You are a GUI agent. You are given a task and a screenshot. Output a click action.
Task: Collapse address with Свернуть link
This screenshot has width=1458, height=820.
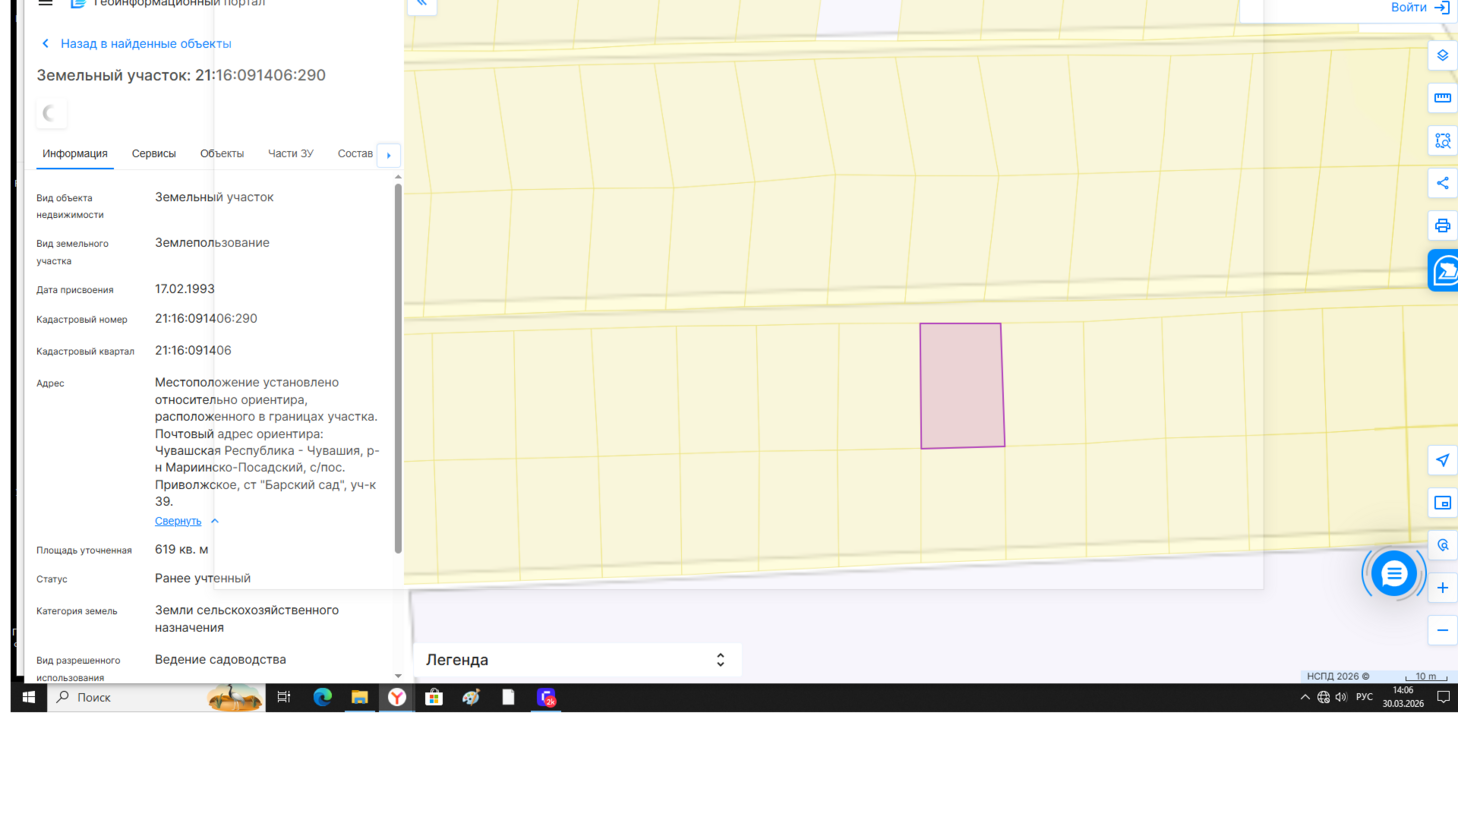click(x=178, y=521)
